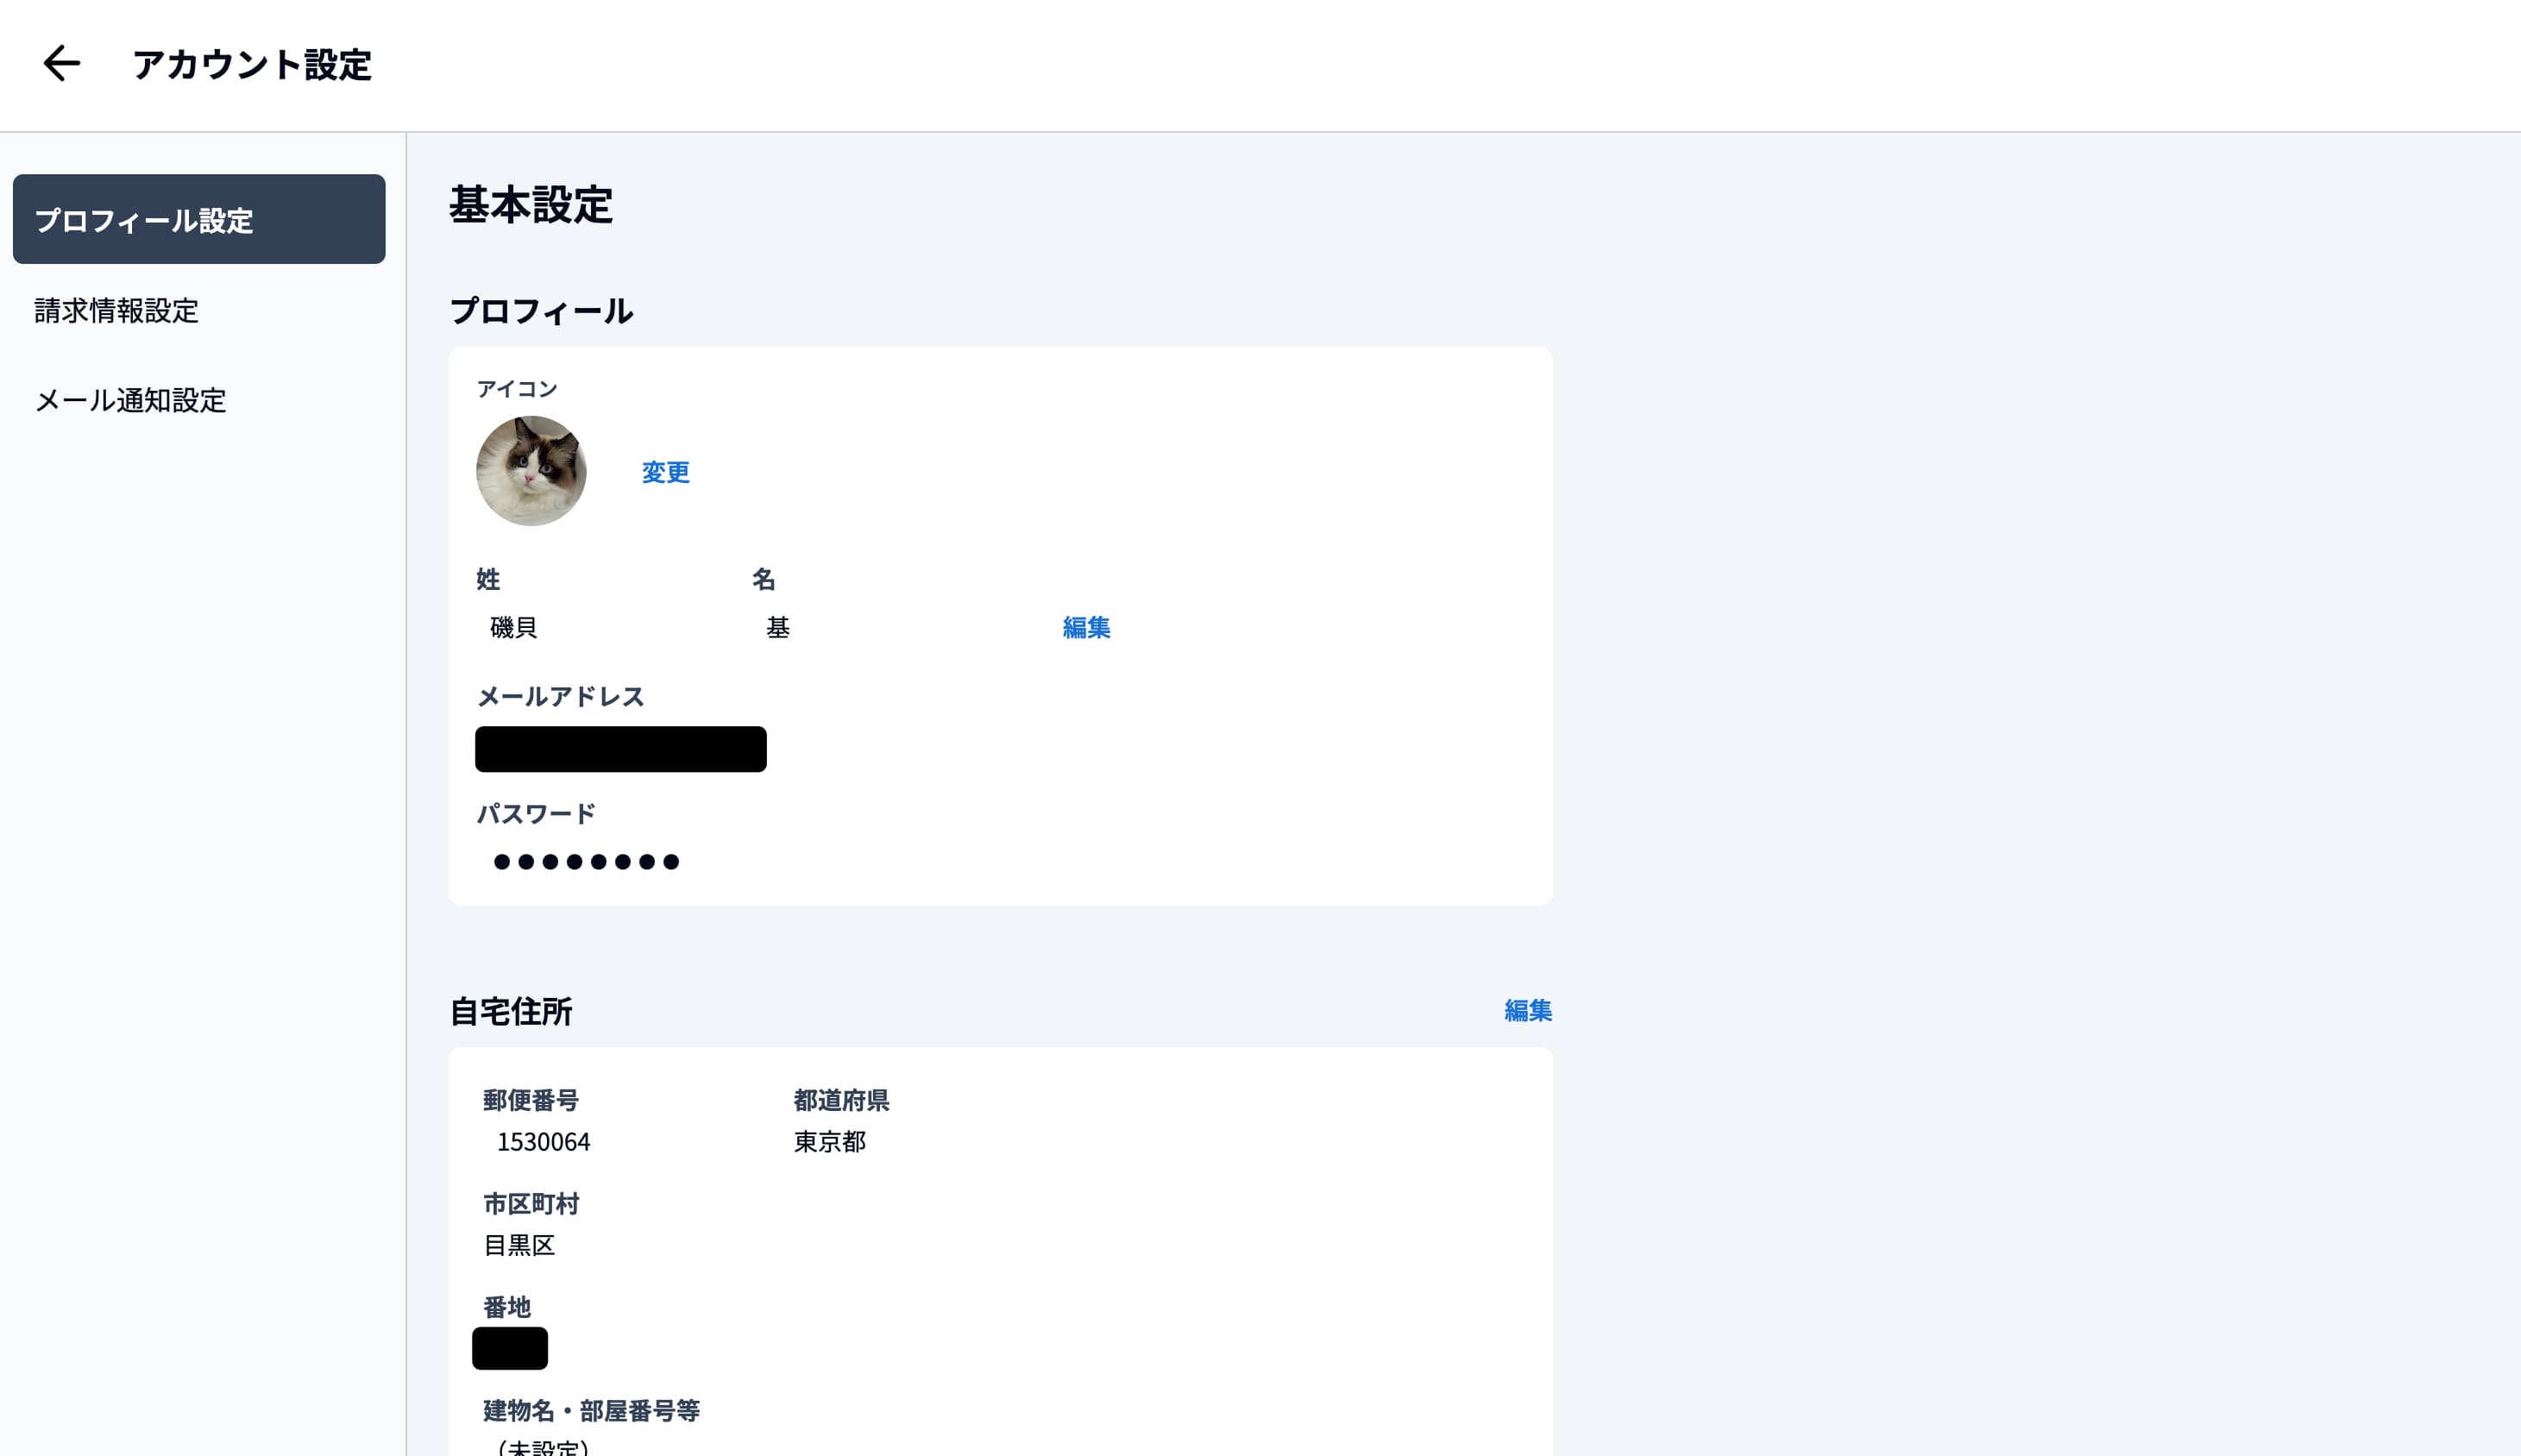The width and height of the screenshot is (2521, 1456).
Task: Click the 郵便番号 value 1530064
Action: point(543,1141)
